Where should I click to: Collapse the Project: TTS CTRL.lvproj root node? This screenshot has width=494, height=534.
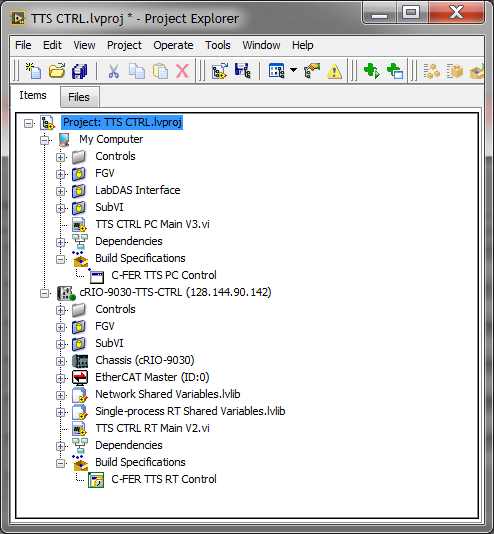click(29, 123)
